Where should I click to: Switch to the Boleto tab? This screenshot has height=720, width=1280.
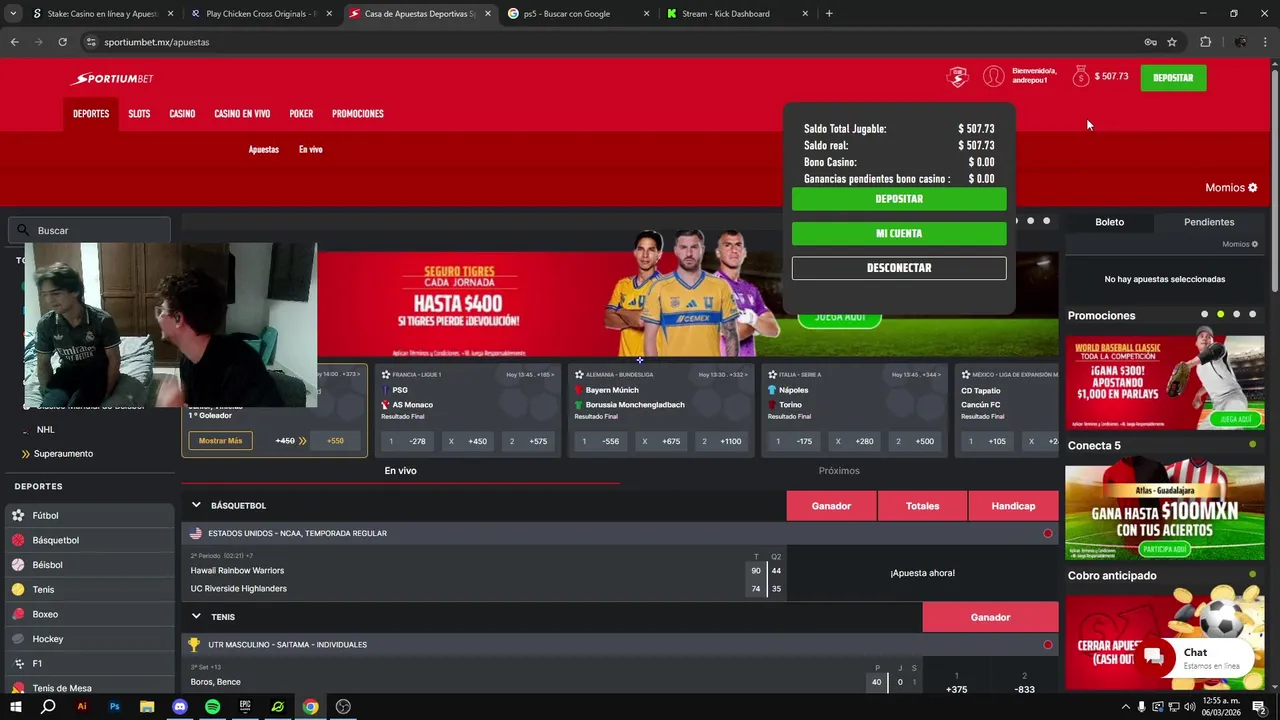point(1109,222)
